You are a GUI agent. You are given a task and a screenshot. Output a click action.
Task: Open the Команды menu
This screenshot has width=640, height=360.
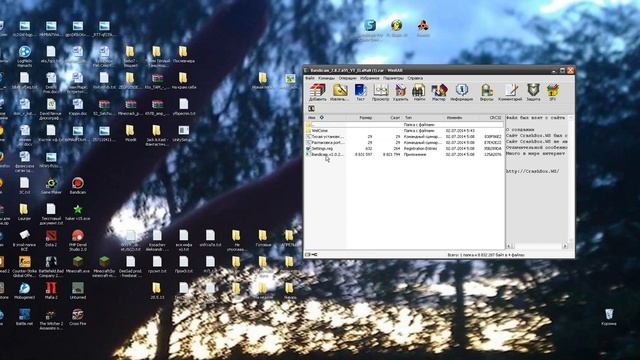[x=326, y=78]
